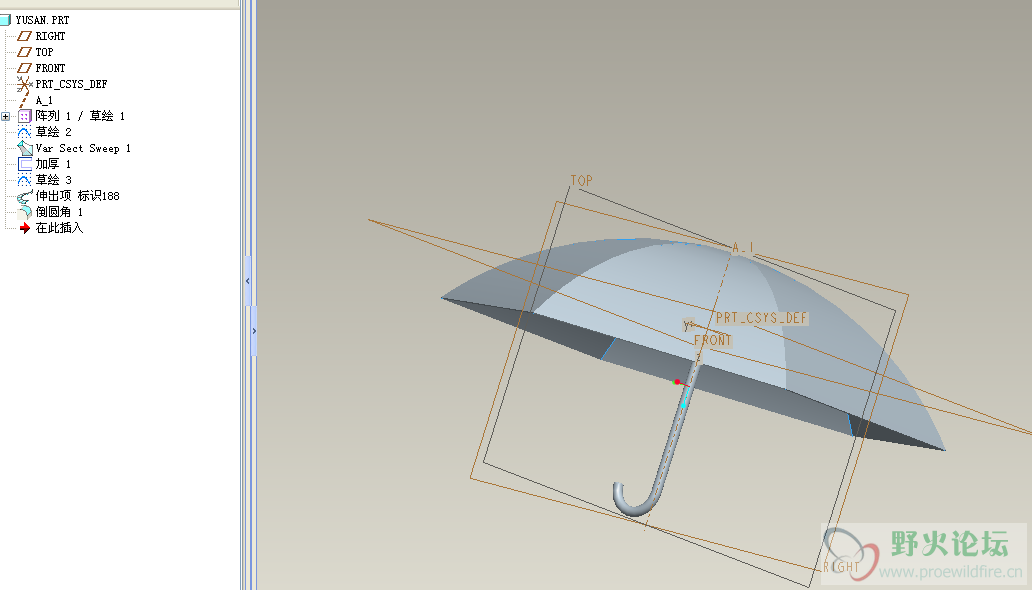
Task: Click the TOP datum plane icon in tree
Action: click(24, 52)
